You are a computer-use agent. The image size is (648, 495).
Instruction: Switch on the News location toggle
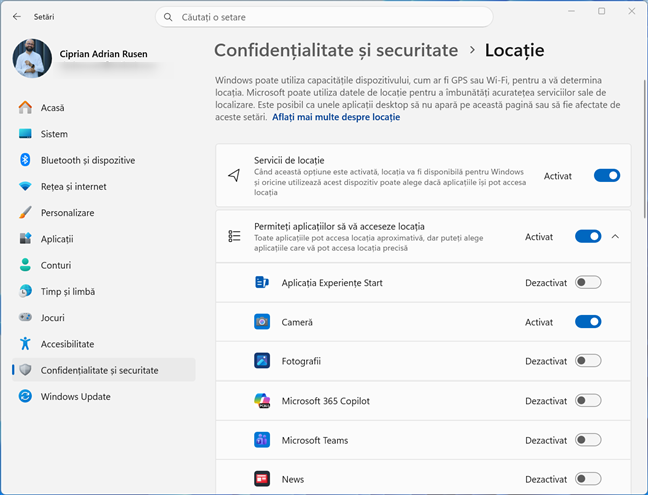pyautogui.click(x=588, y=479)
